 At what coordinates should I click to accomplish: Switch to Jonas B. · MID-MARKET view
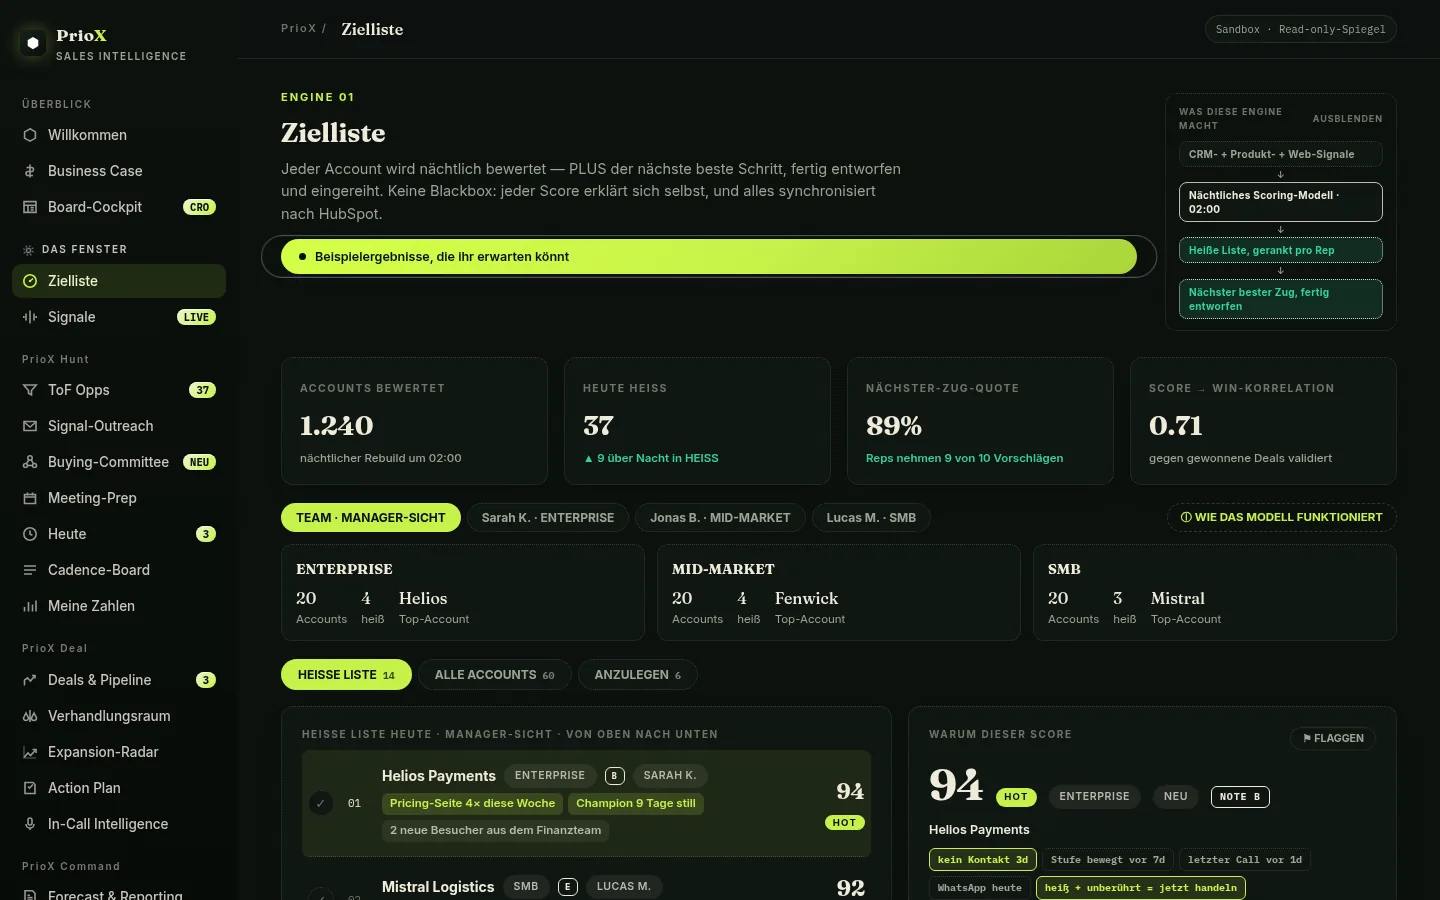point(720,518)
